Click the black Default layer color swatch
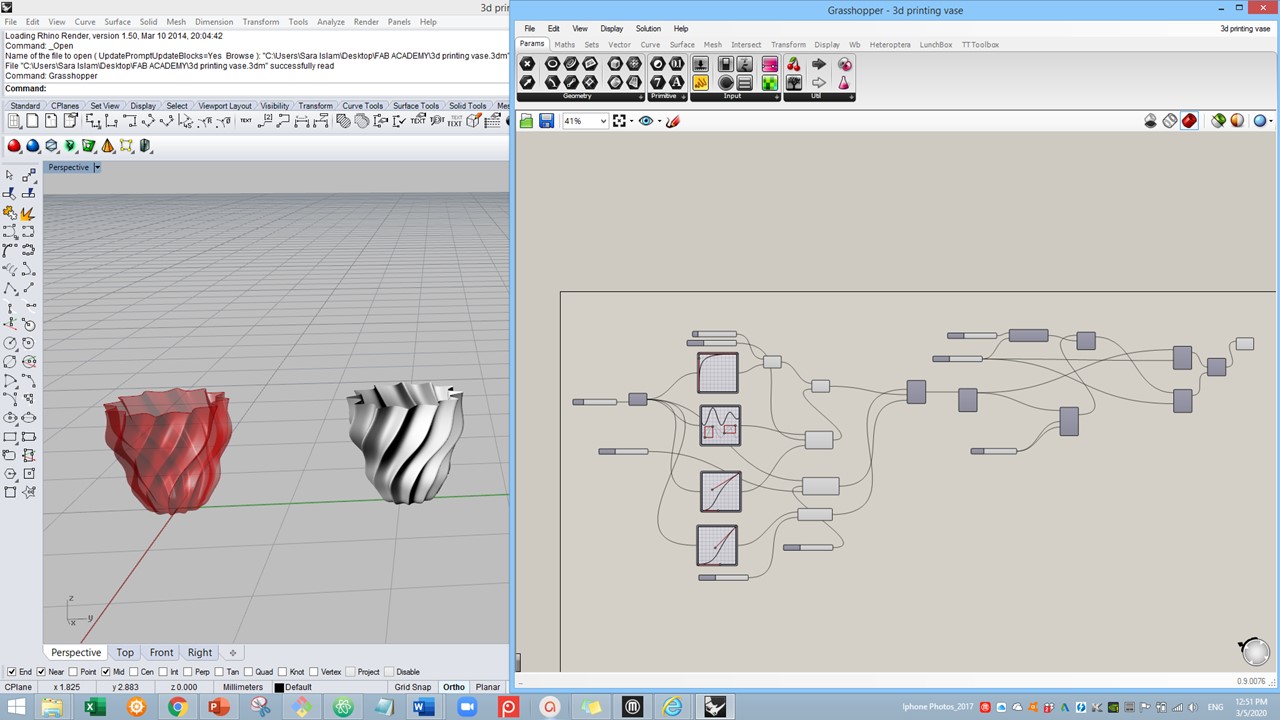The width and height of the screenshot is (1280, 720). (x=279, y=687)
